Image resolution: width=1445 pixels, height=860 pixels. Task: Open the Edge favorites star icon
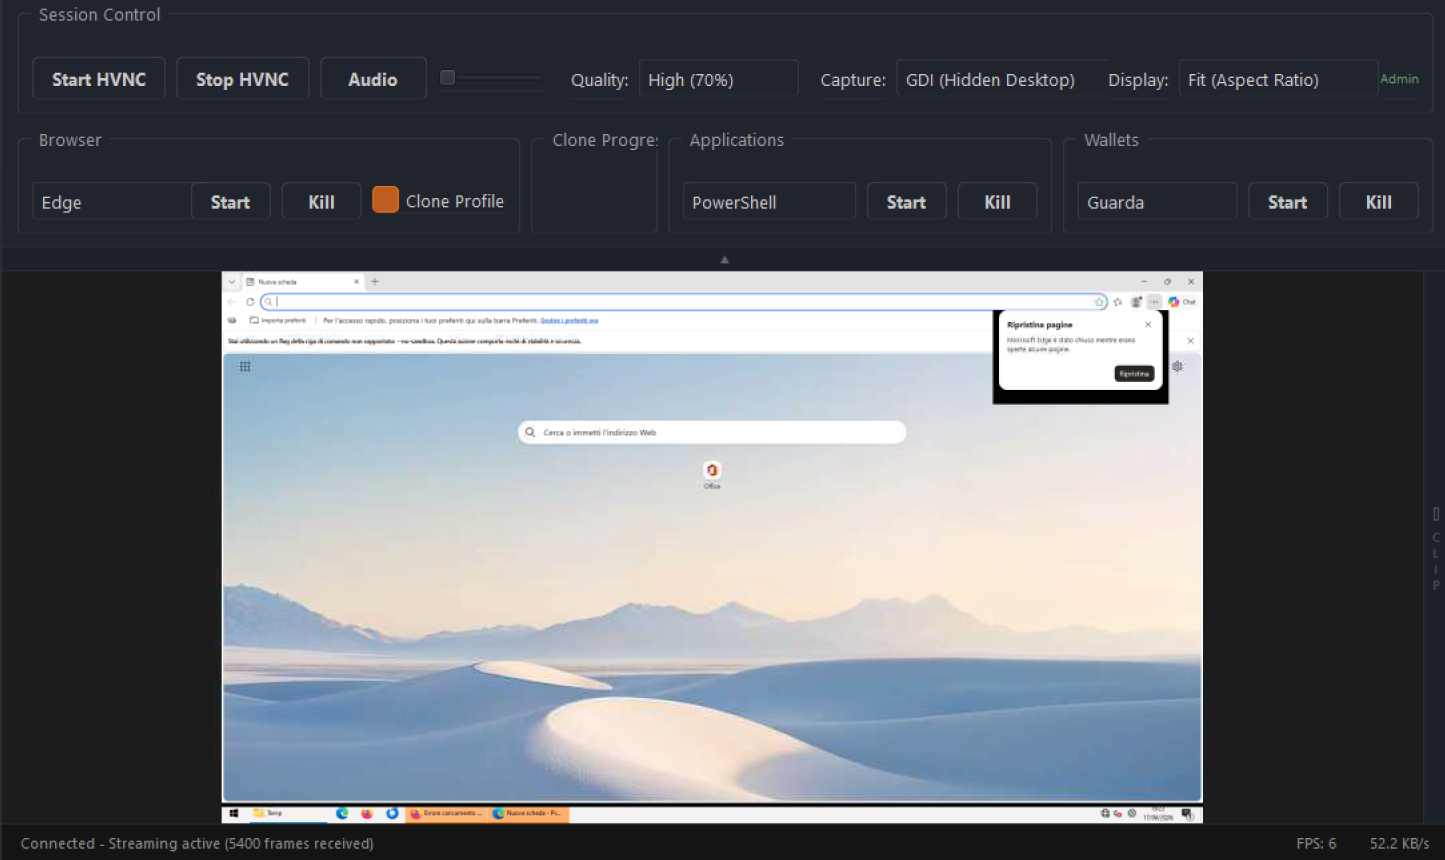[x=1117, y=301]
